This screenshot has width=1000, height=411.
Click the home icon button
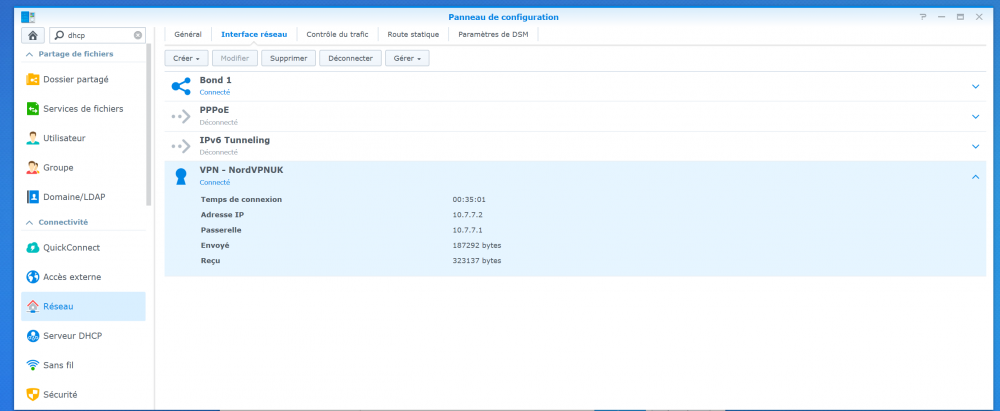[32, 35]
